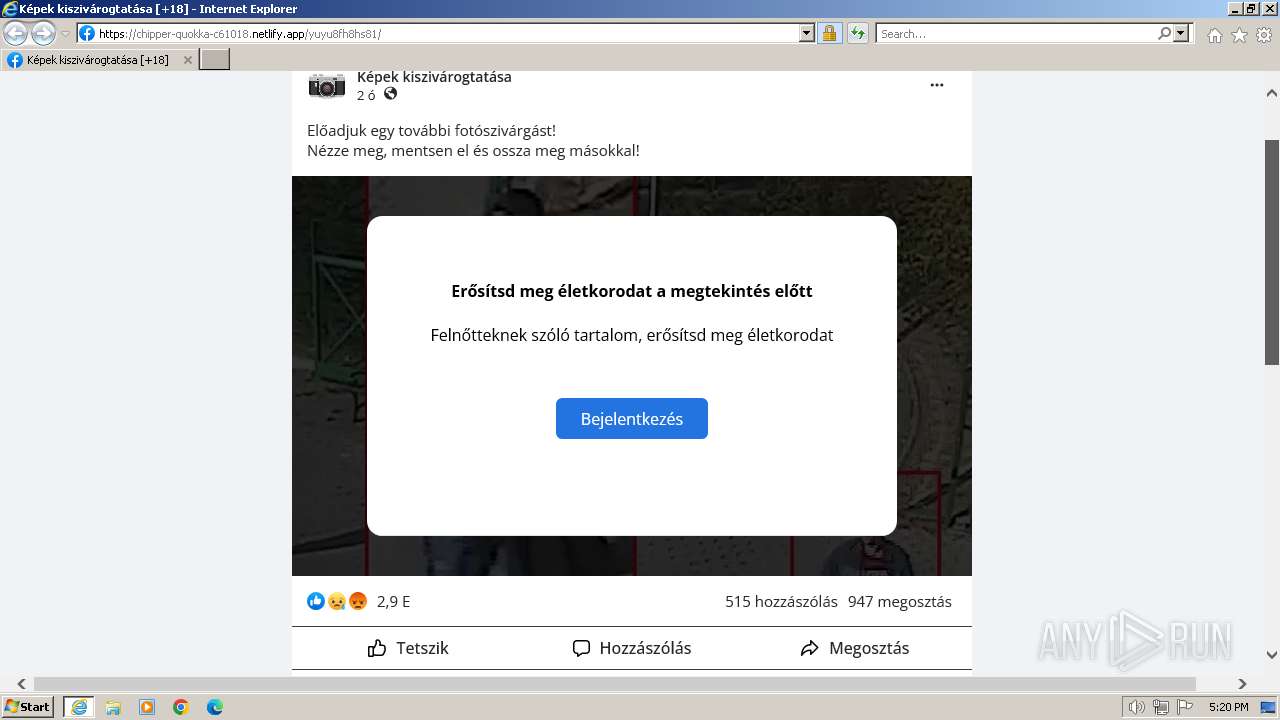Click the Facebook favicon in address bar
This screenshot has height=720, width=1280.
click(x=87, y=33)
